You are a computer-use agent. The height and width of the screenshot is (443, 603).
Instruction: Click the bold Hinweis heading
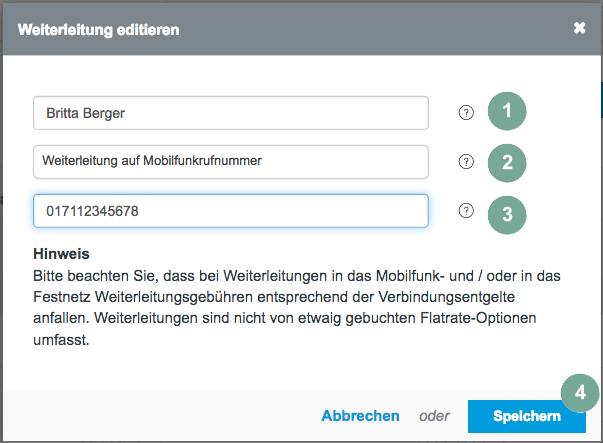61,254
